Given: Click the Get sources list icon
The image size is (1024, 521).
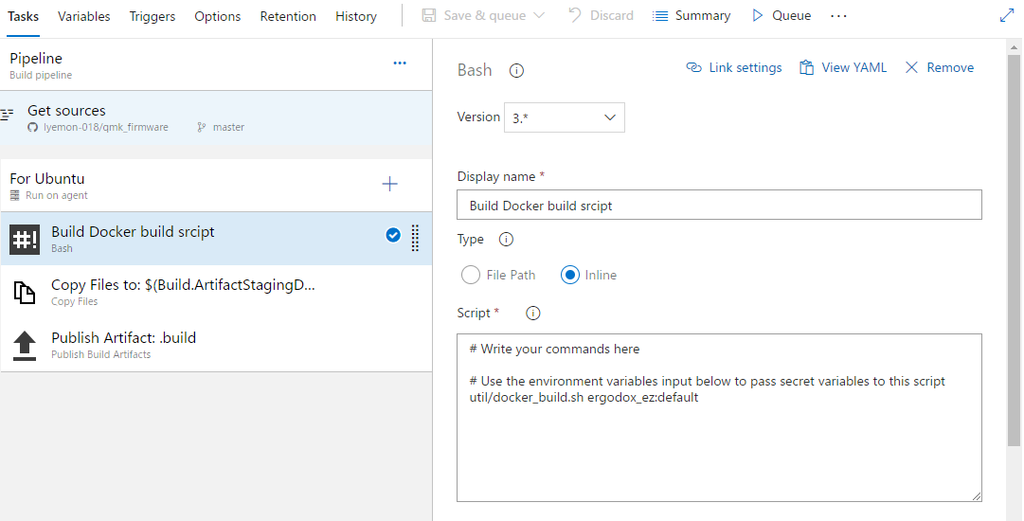Looking at the screenshot, I should coord(7,115).
